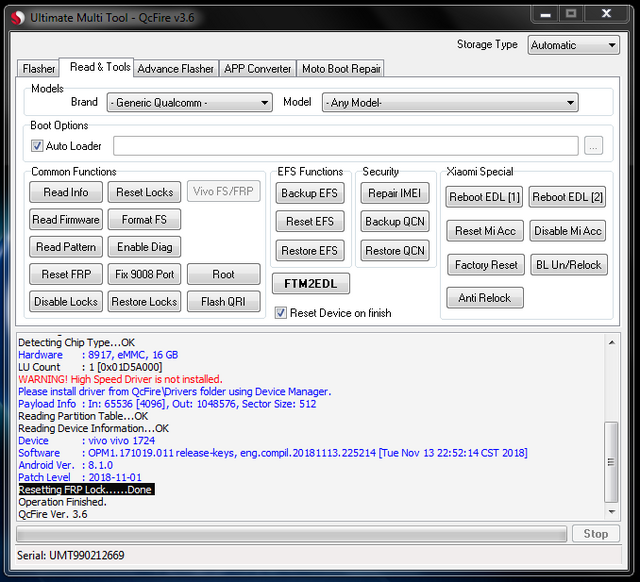Click the log scrollbar thumb
This screenshot has height=582, width=640.
point(611,462)
